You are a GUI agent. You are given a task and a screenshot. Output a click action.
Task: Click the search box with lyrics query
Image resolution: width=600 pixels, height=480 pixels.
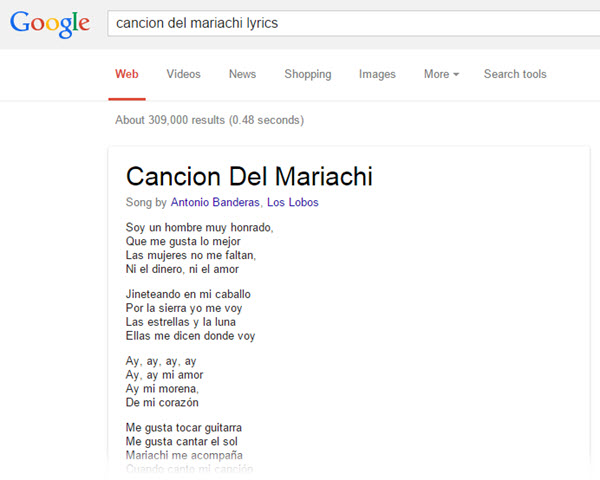click(354, 23)
